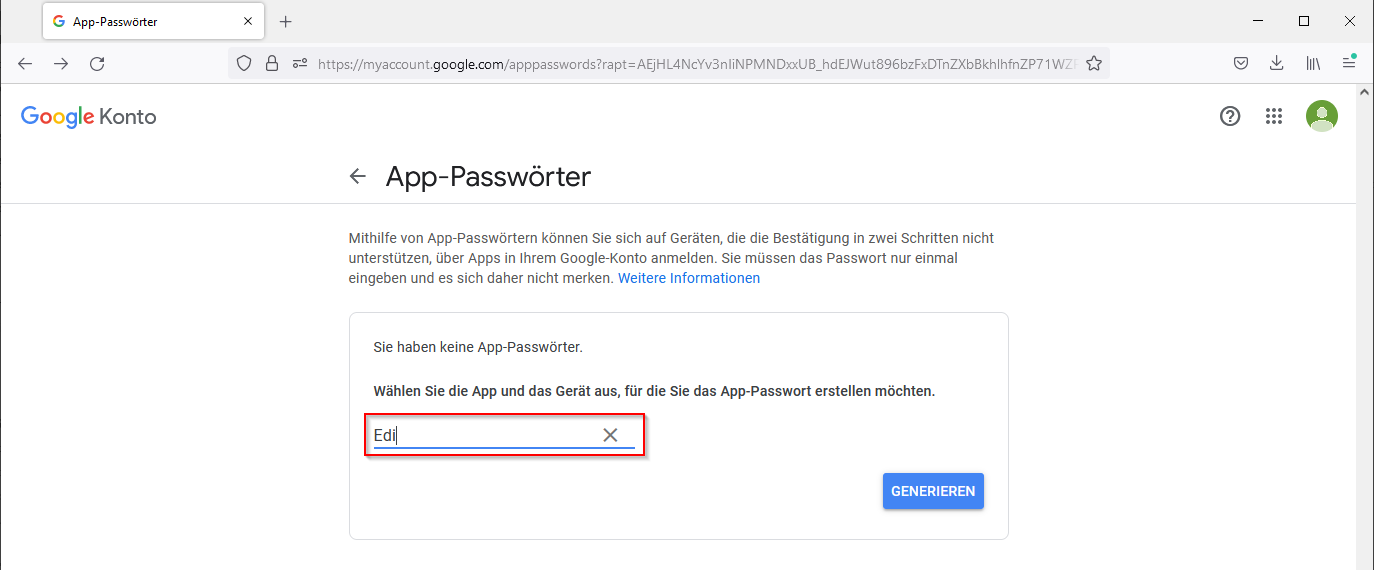Image resolution: width=1374 pixels, height=570 pixels.
Task: Click the browser forward arrow button
Action: (61, 63)
